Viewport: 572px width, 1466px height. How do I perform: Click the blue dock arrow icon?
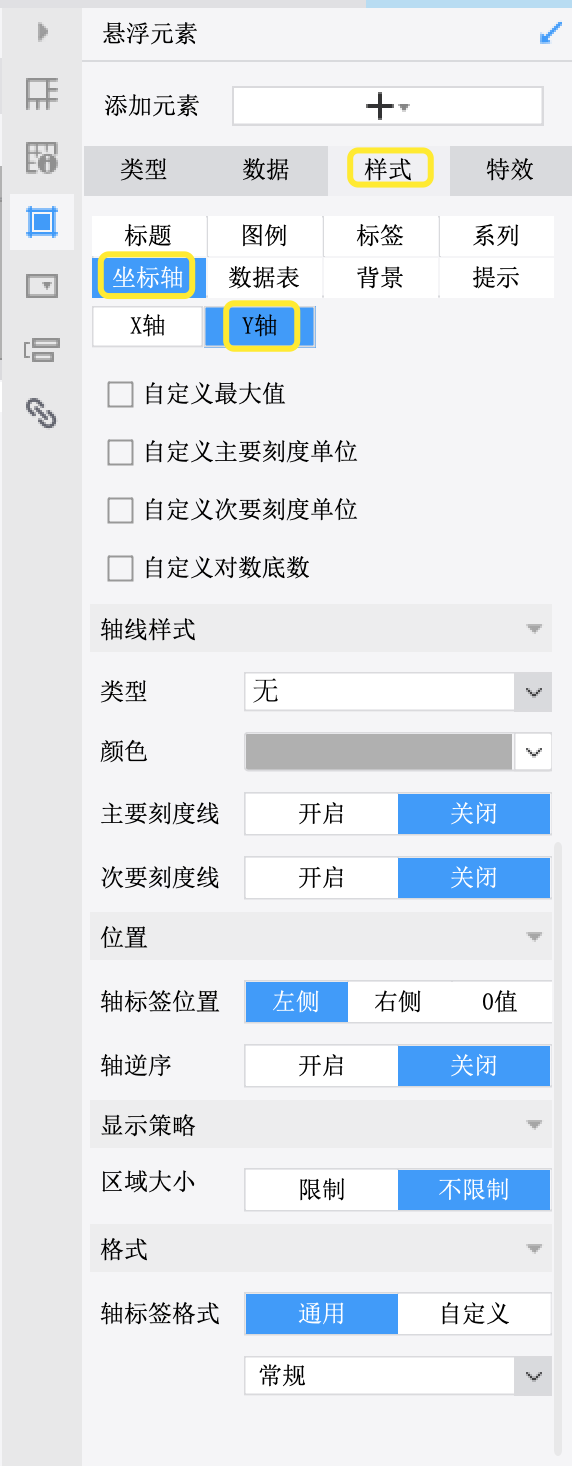550,34
